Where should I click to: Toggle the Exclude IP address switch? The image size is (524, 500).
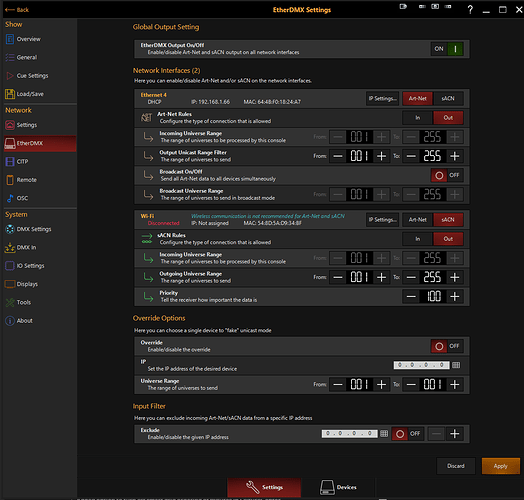408,434
